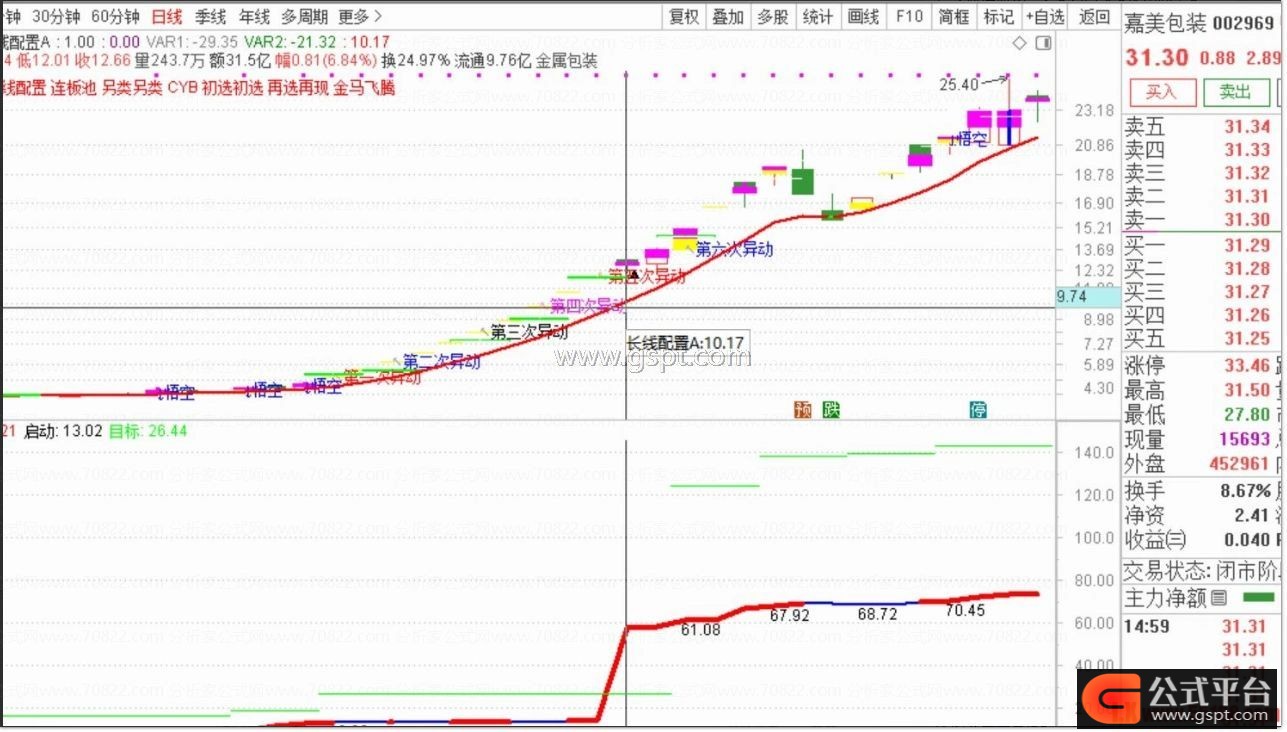
Task: Open the F10 company info
Action: pos(909,16)
